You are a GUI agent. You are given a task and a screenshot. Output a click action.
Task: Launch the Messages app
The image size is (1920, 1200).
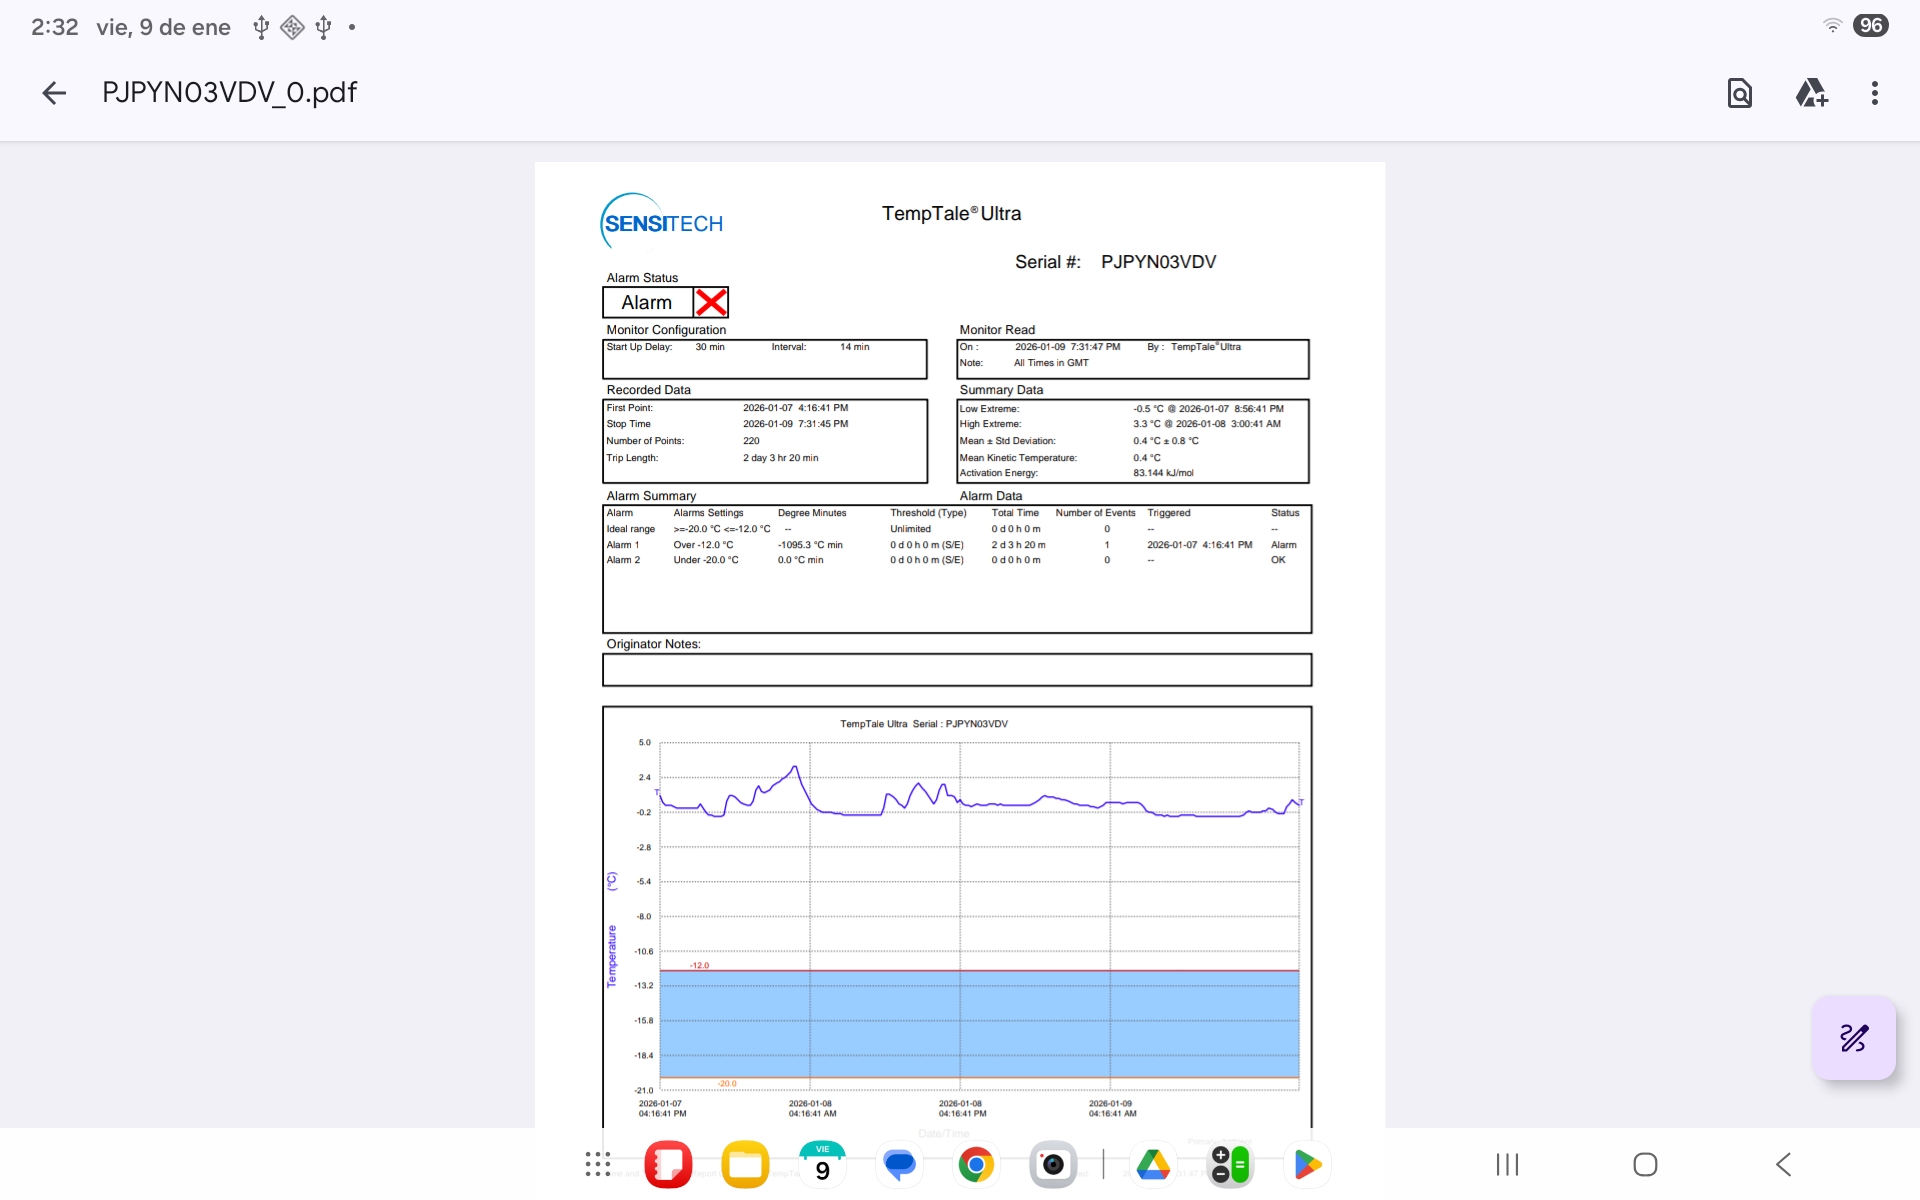click(x=899, y=1165)
